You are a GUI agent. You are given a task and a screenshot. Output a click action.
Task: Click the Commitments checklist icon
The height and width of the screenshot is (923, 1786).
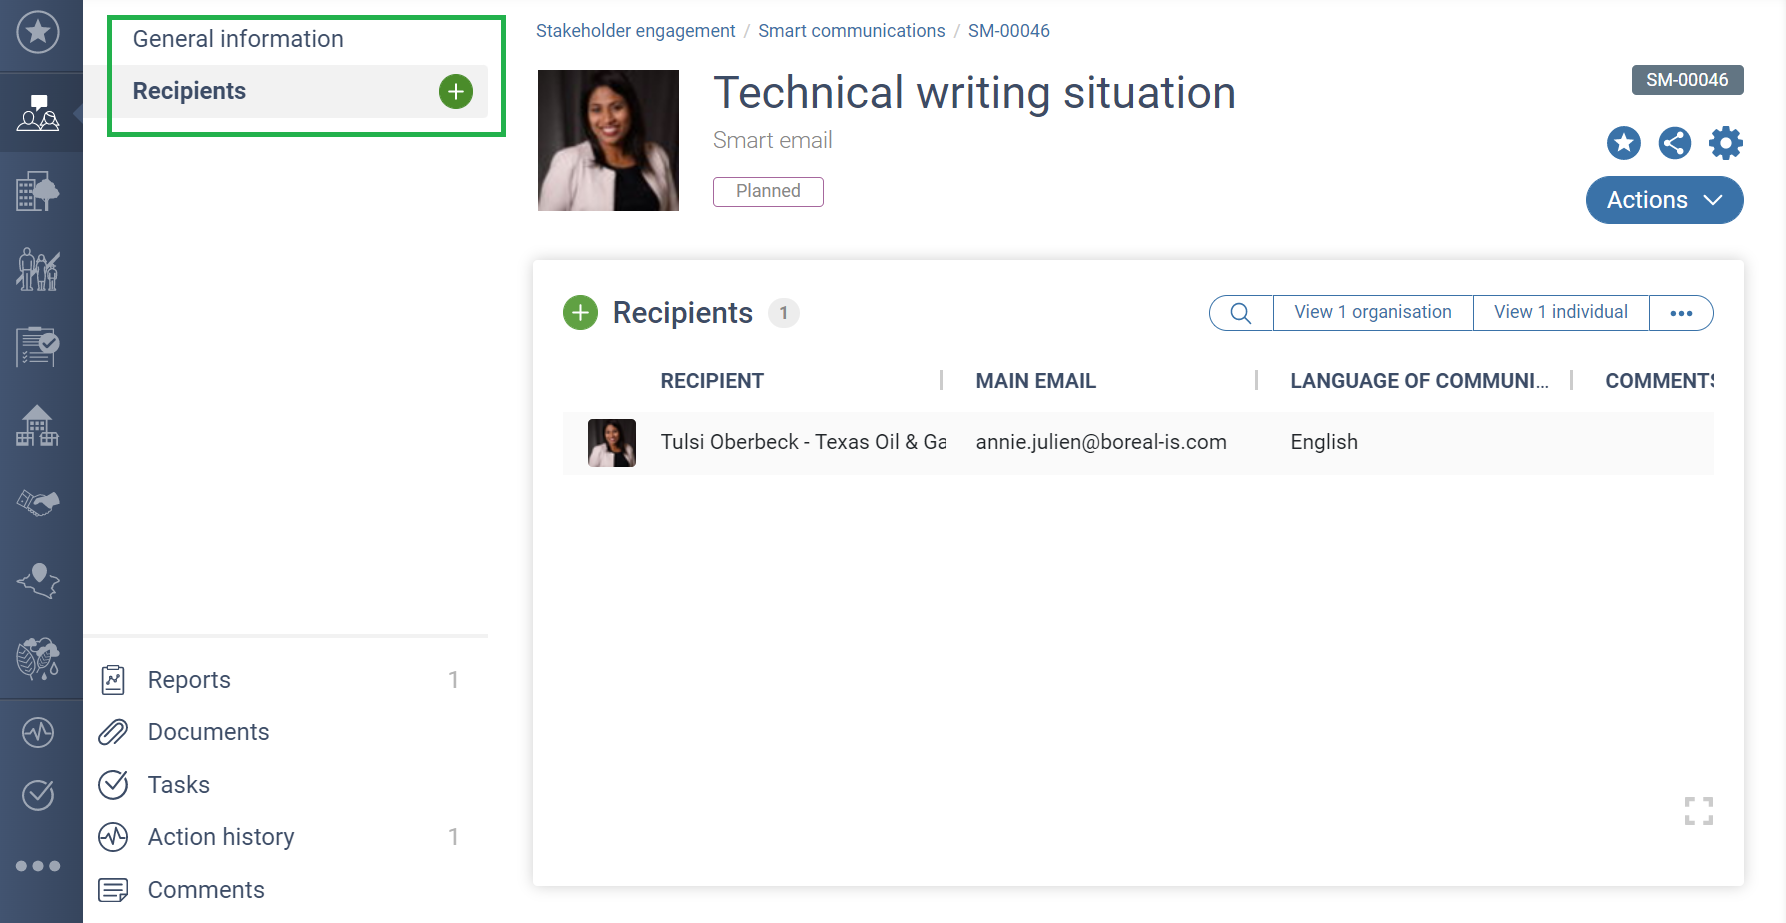37,347
